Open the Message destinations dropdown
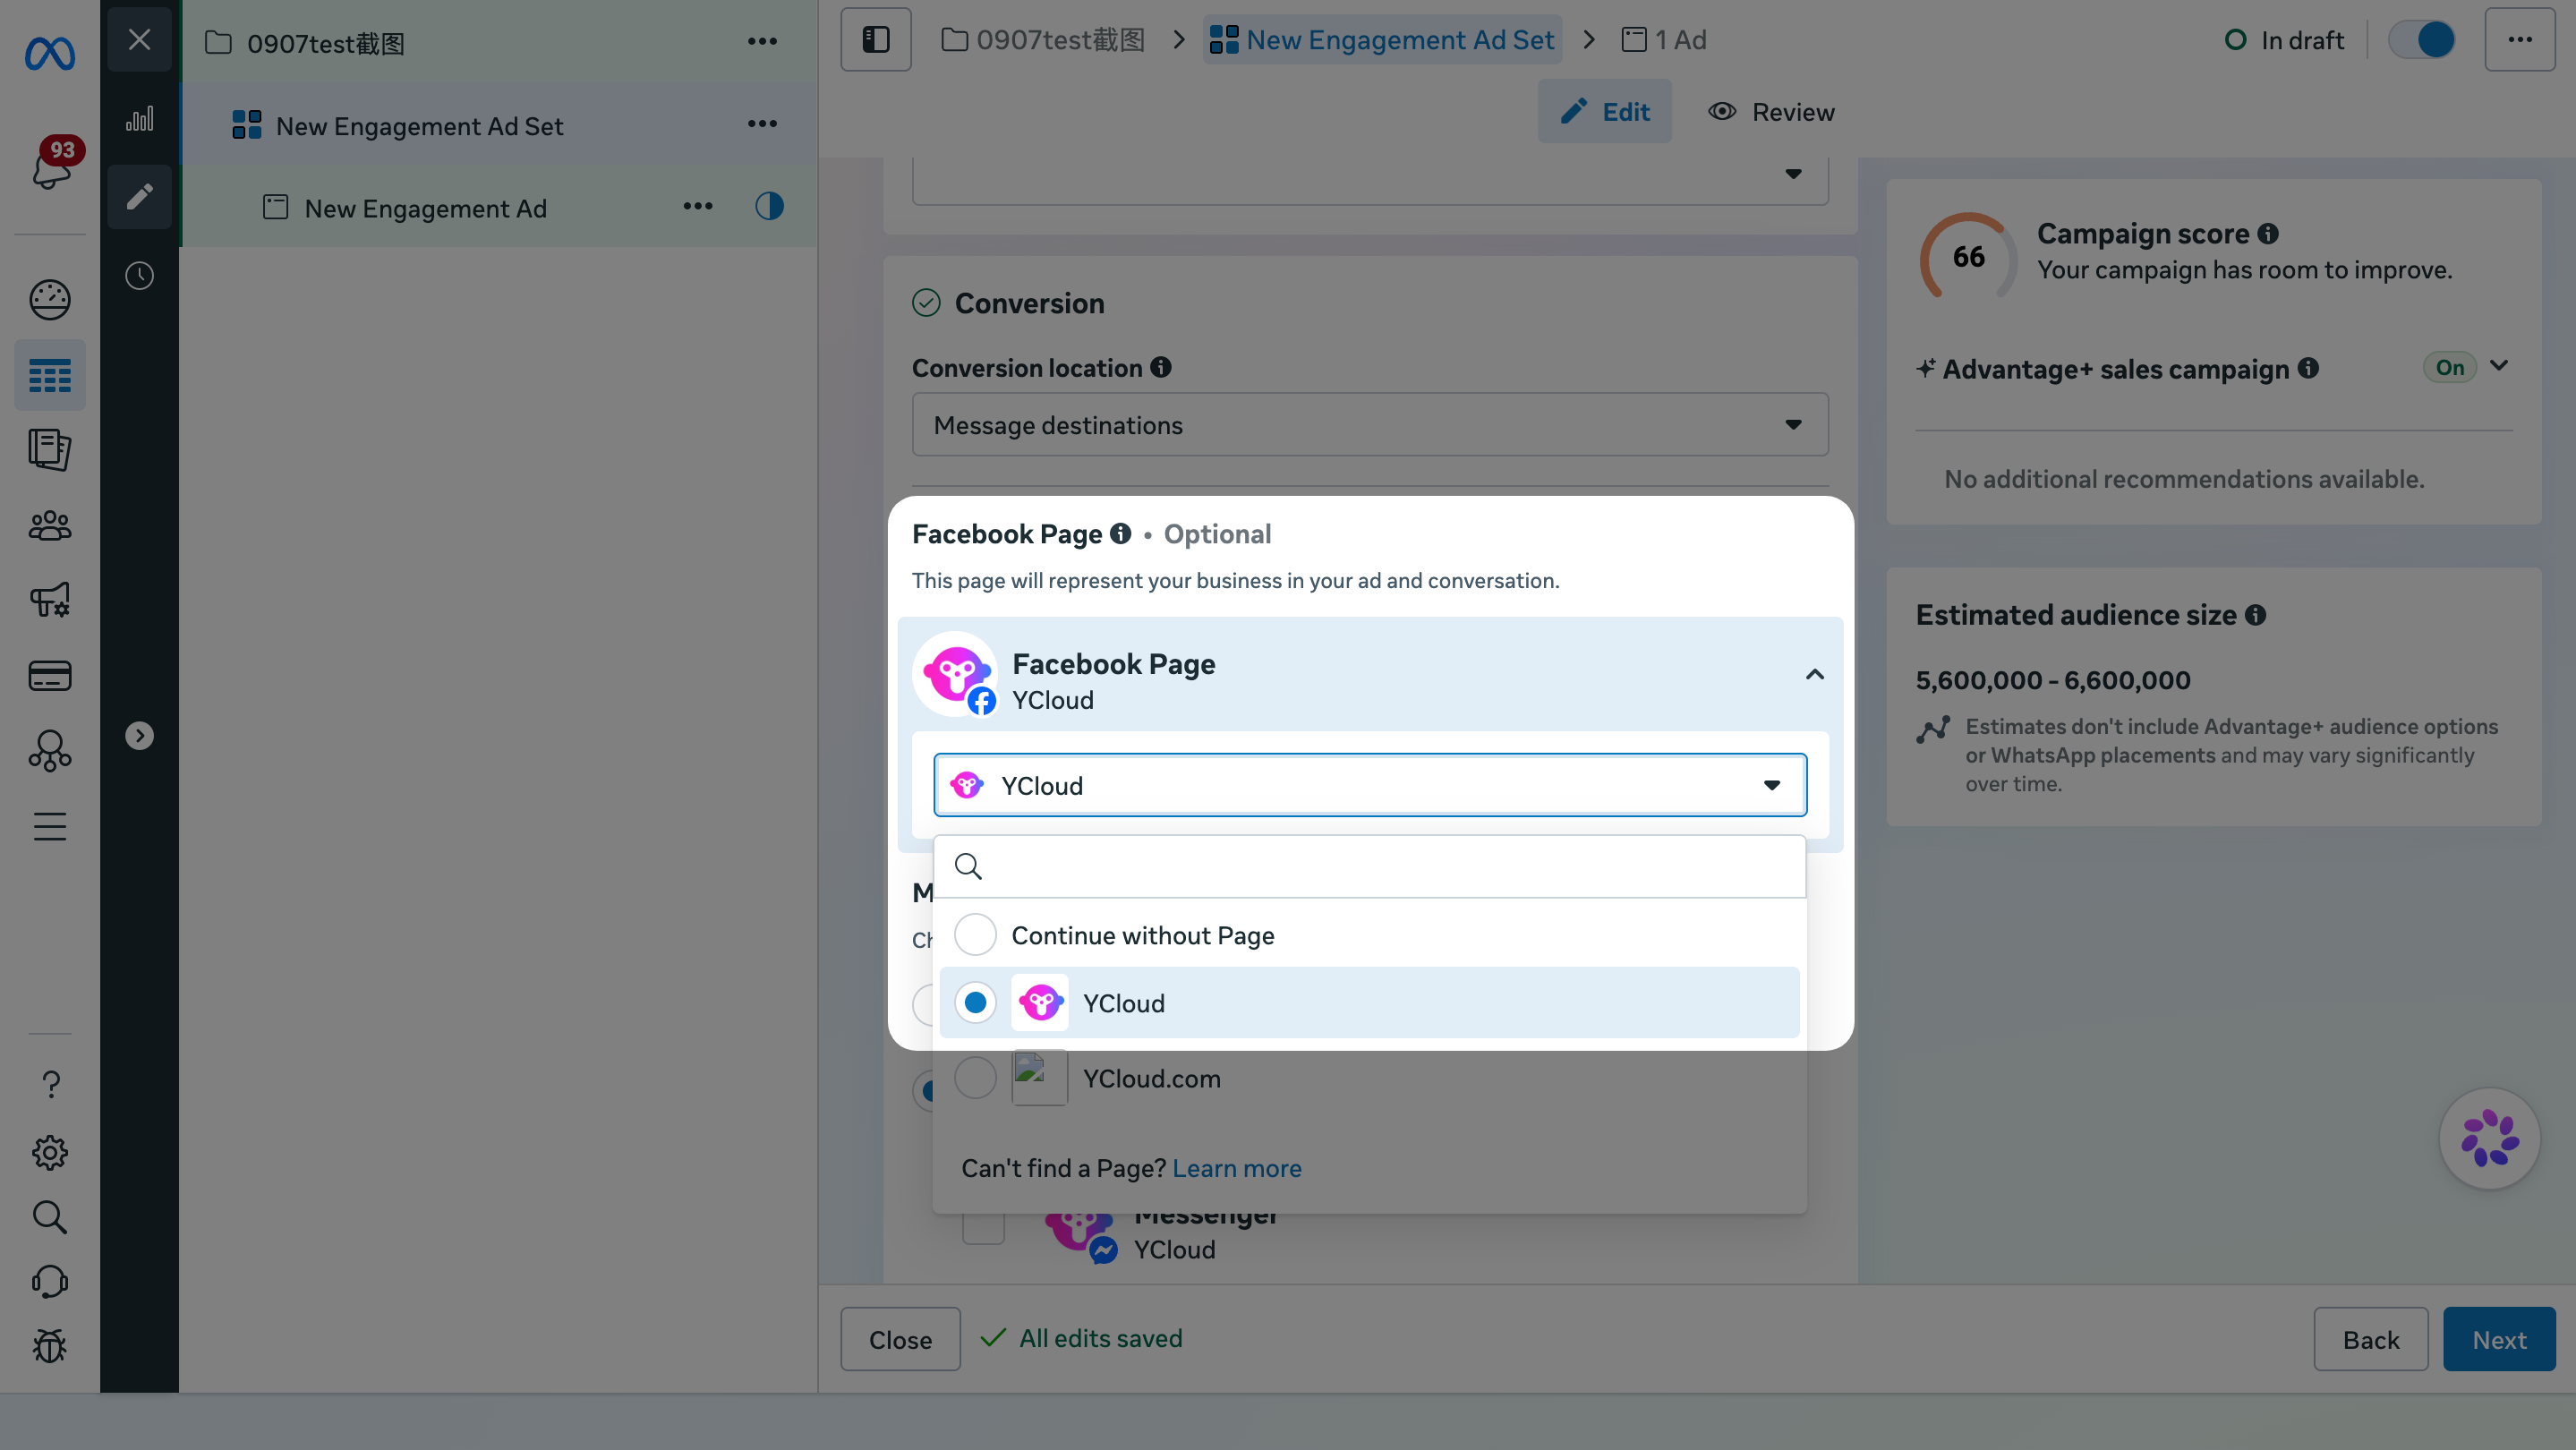2576x1450 pixels. [x=1370, y=425]
